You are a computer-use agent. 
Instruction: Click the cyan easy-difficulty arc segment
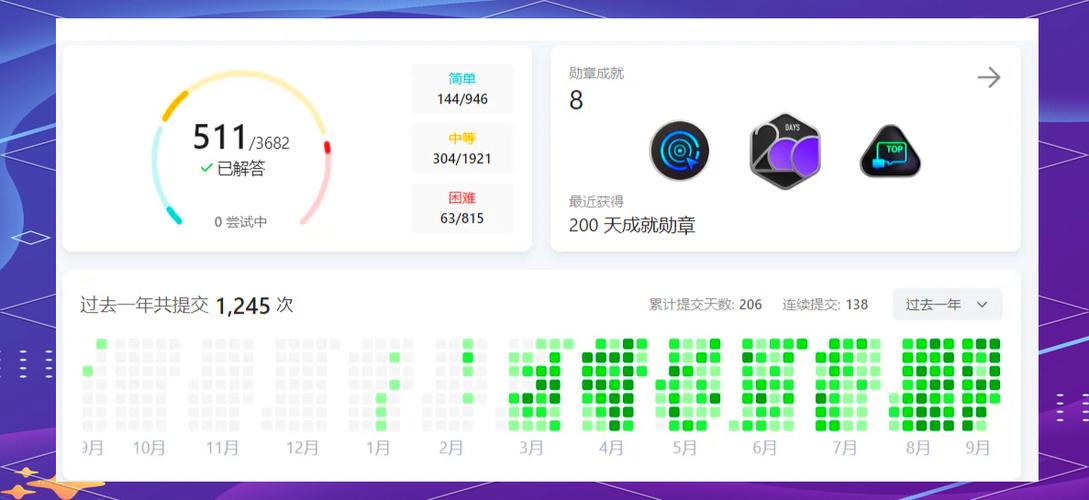(174, 215)
